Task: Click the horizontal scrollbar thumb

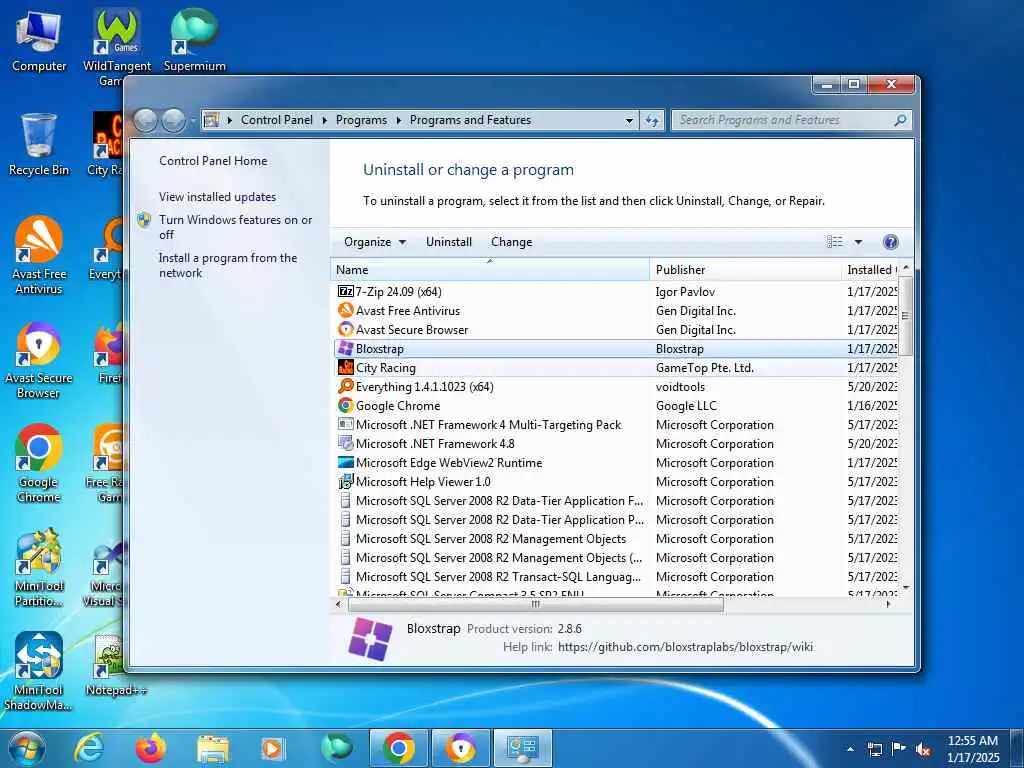Action: pos(536,605)
